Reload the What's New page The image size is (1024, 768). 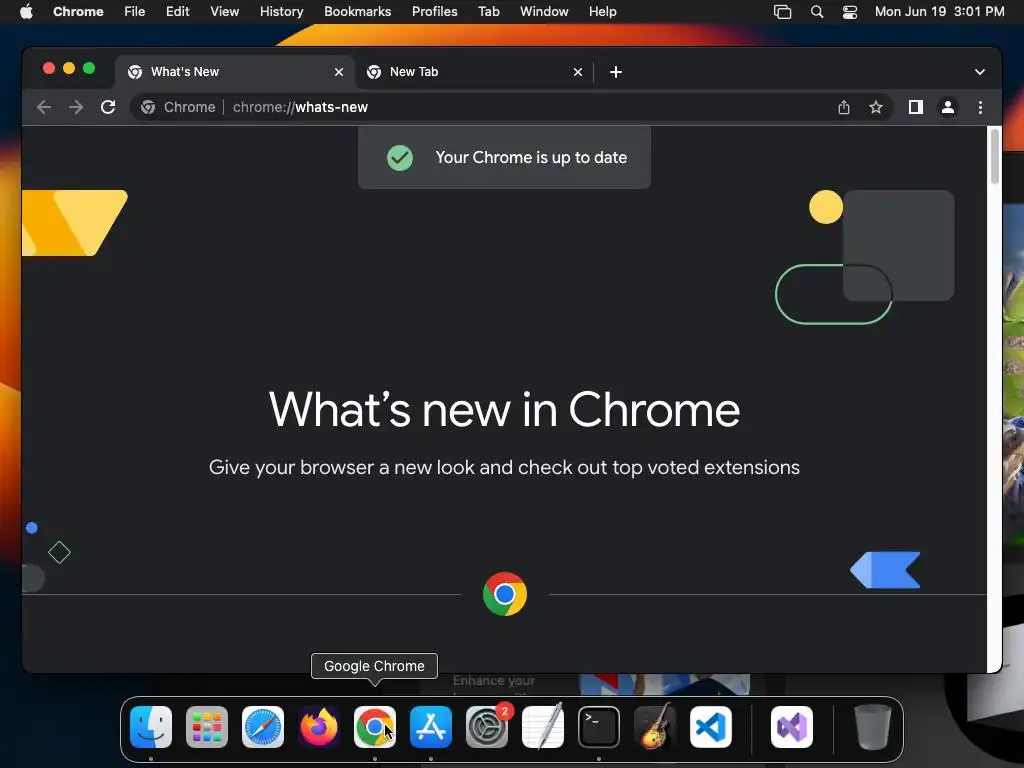point(108,107)
